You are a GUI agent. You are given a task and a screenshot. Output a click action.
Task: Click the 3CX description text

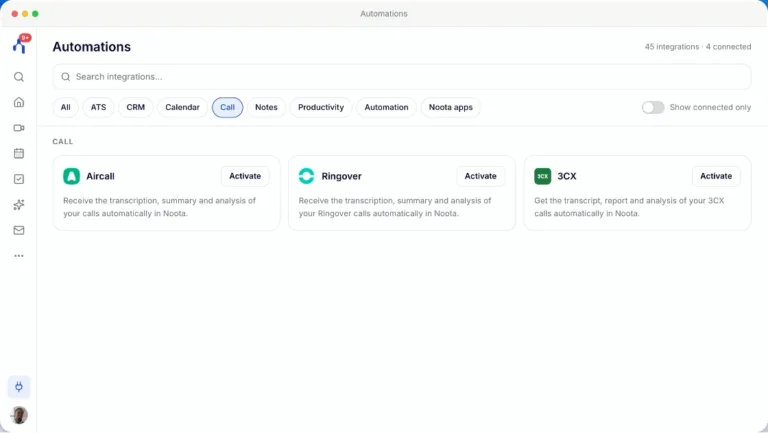coord(629,207)
